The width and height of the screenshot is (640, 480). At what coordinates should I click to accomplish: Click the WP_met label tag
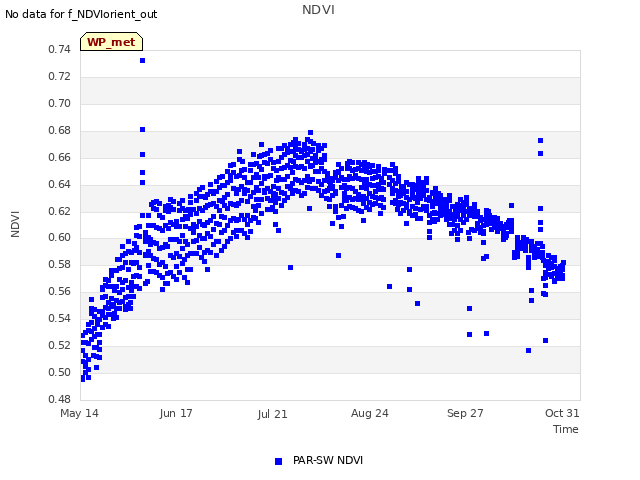111,42
